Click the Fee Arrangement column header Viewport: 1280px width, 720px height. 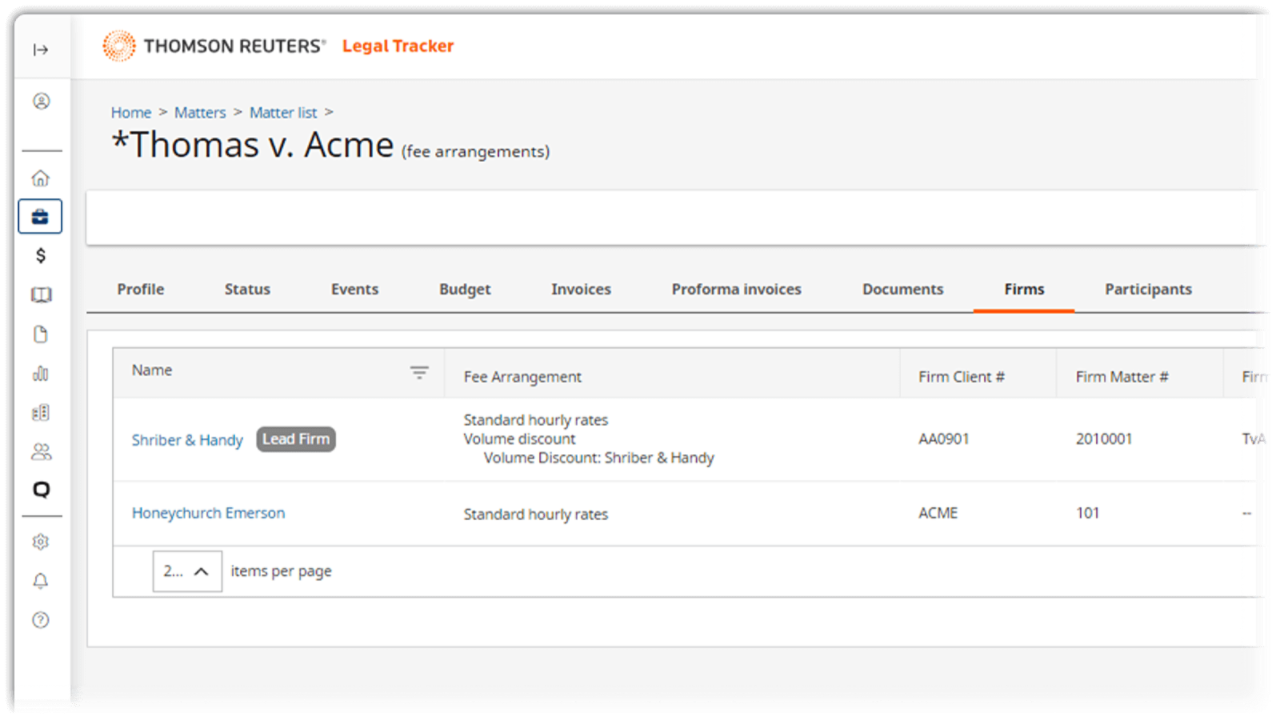(x=522, y=377)
